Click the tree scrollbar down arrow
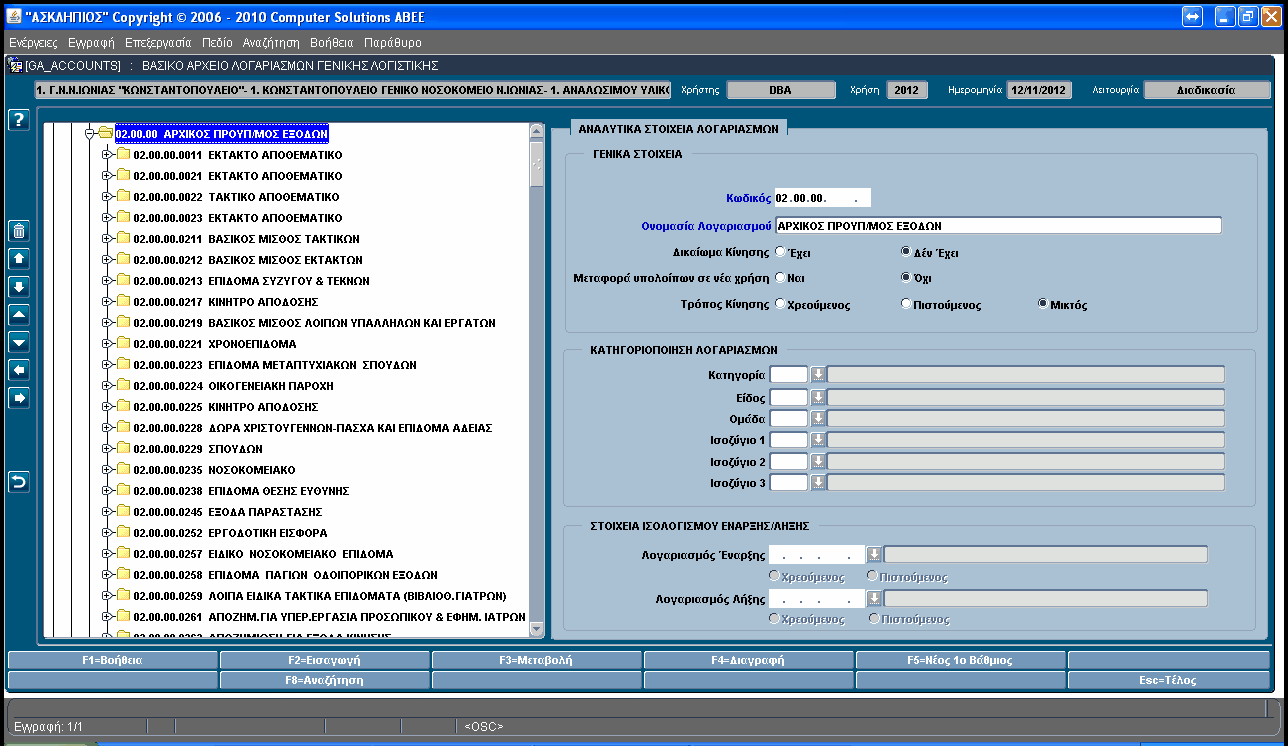 point(536,629)
